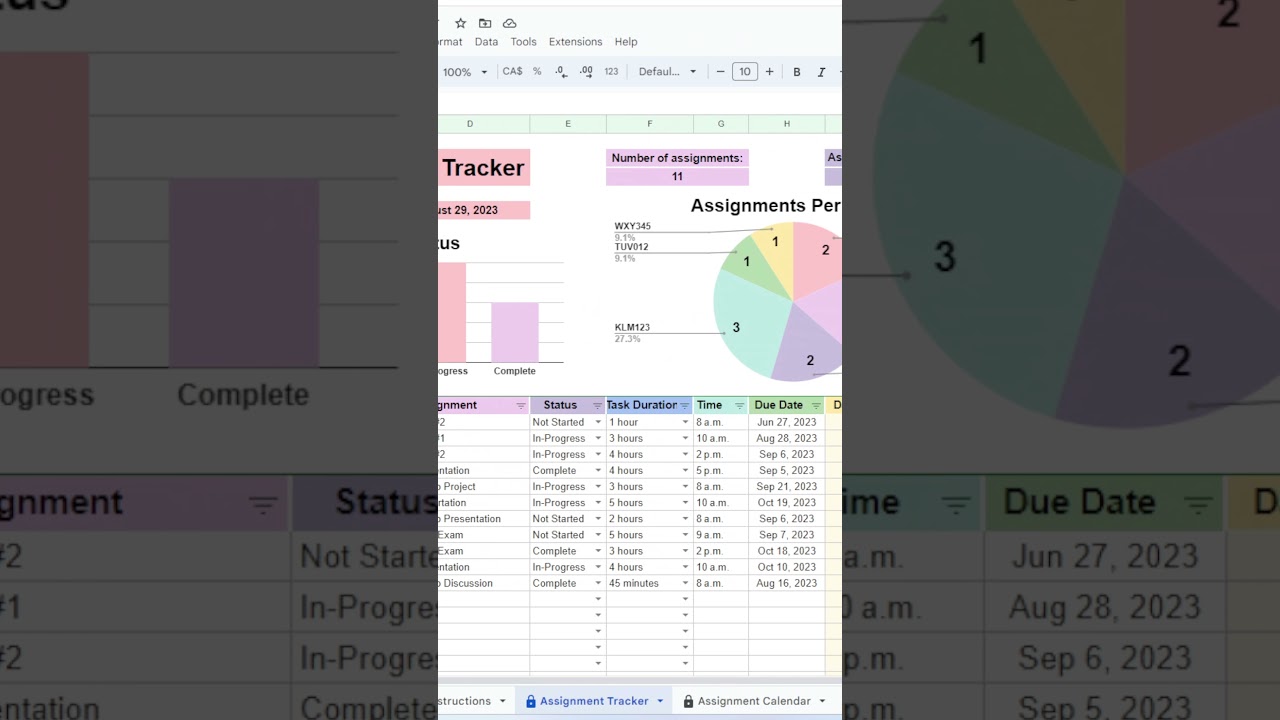Select due date Oct 18, 2023 cell
Screen dimensions: 1280x720
pos(787,551)
